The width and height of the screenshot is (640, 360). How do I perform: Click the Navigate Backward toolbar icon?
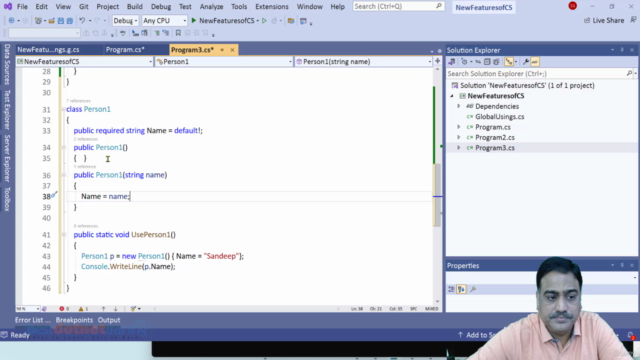[11, 20]
